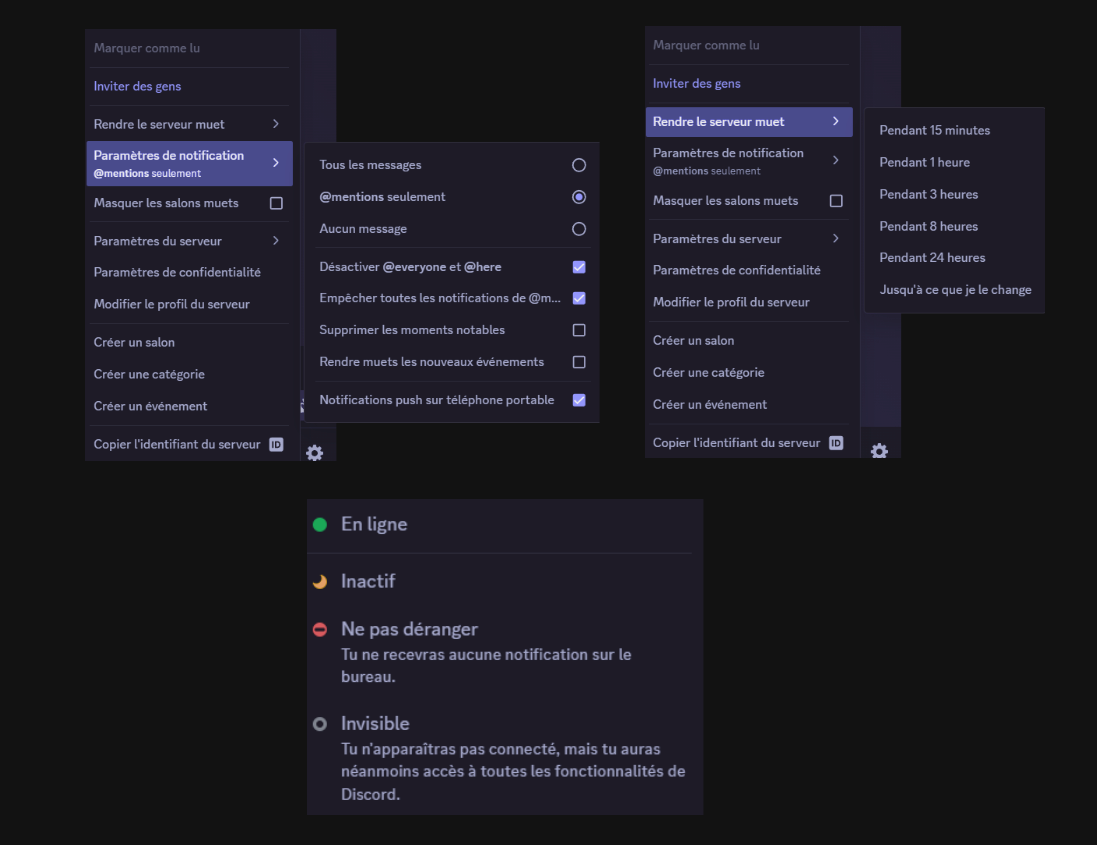Expand Paramètres de notification in the right menu
The width and height of the screenshot is (1097, 845).
tap(749, 161)
